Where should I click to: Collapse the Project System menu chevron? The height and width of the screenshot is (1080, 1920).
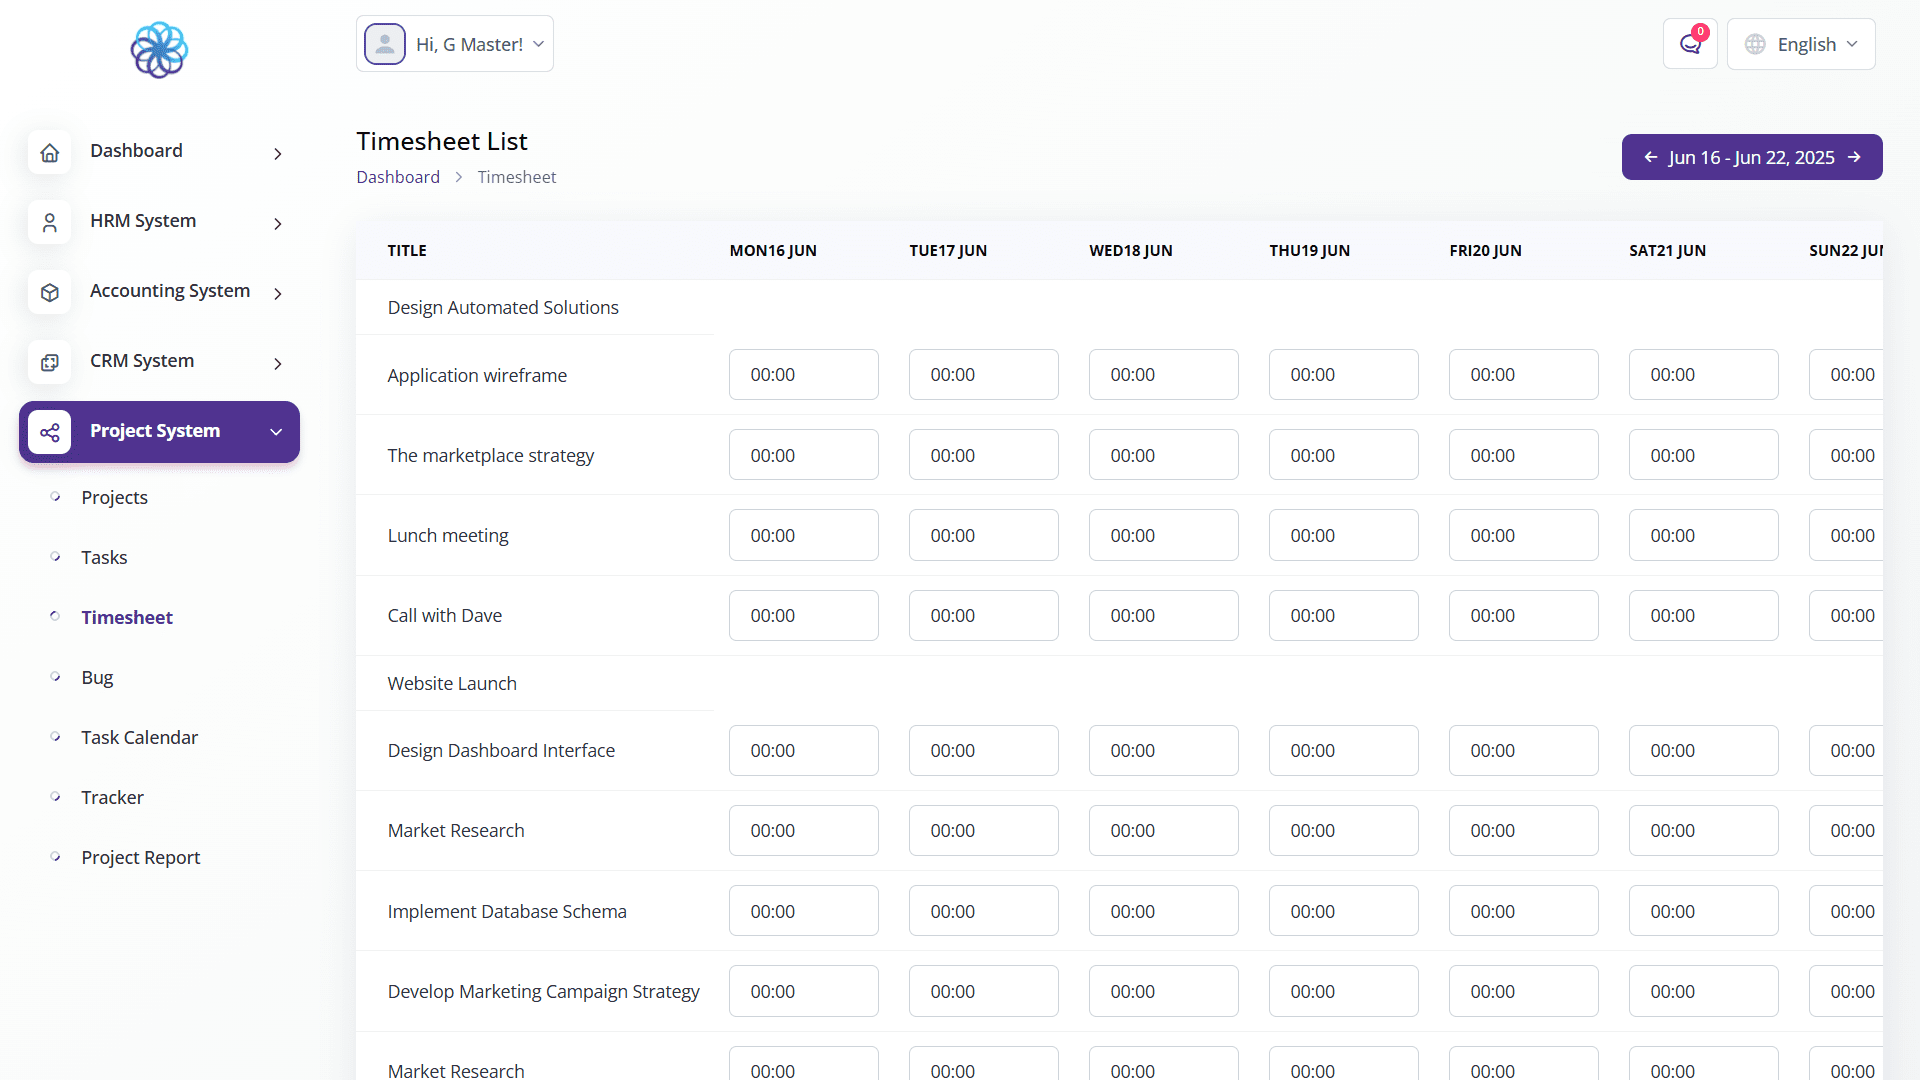point(276,432)
